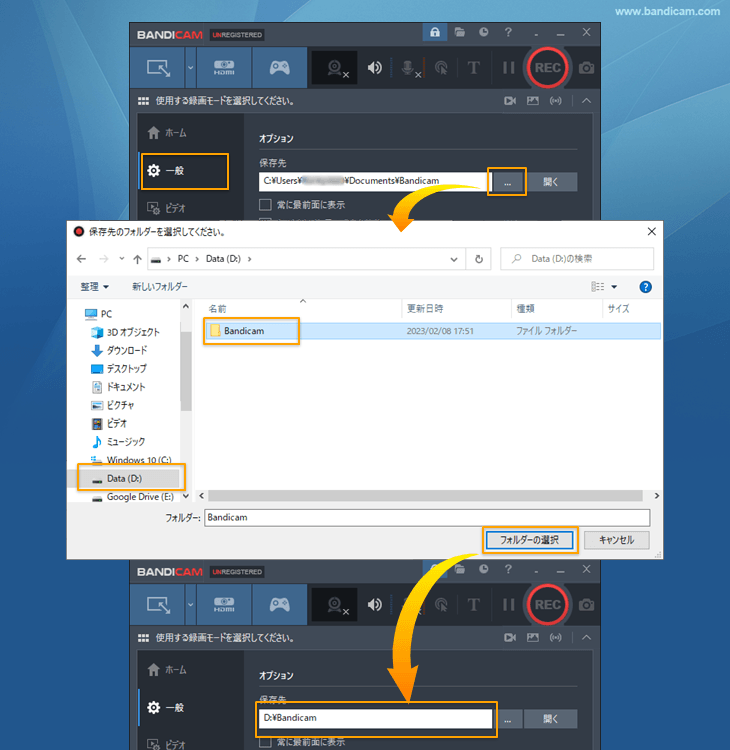Click video list icon in top window mode bar

510,101
